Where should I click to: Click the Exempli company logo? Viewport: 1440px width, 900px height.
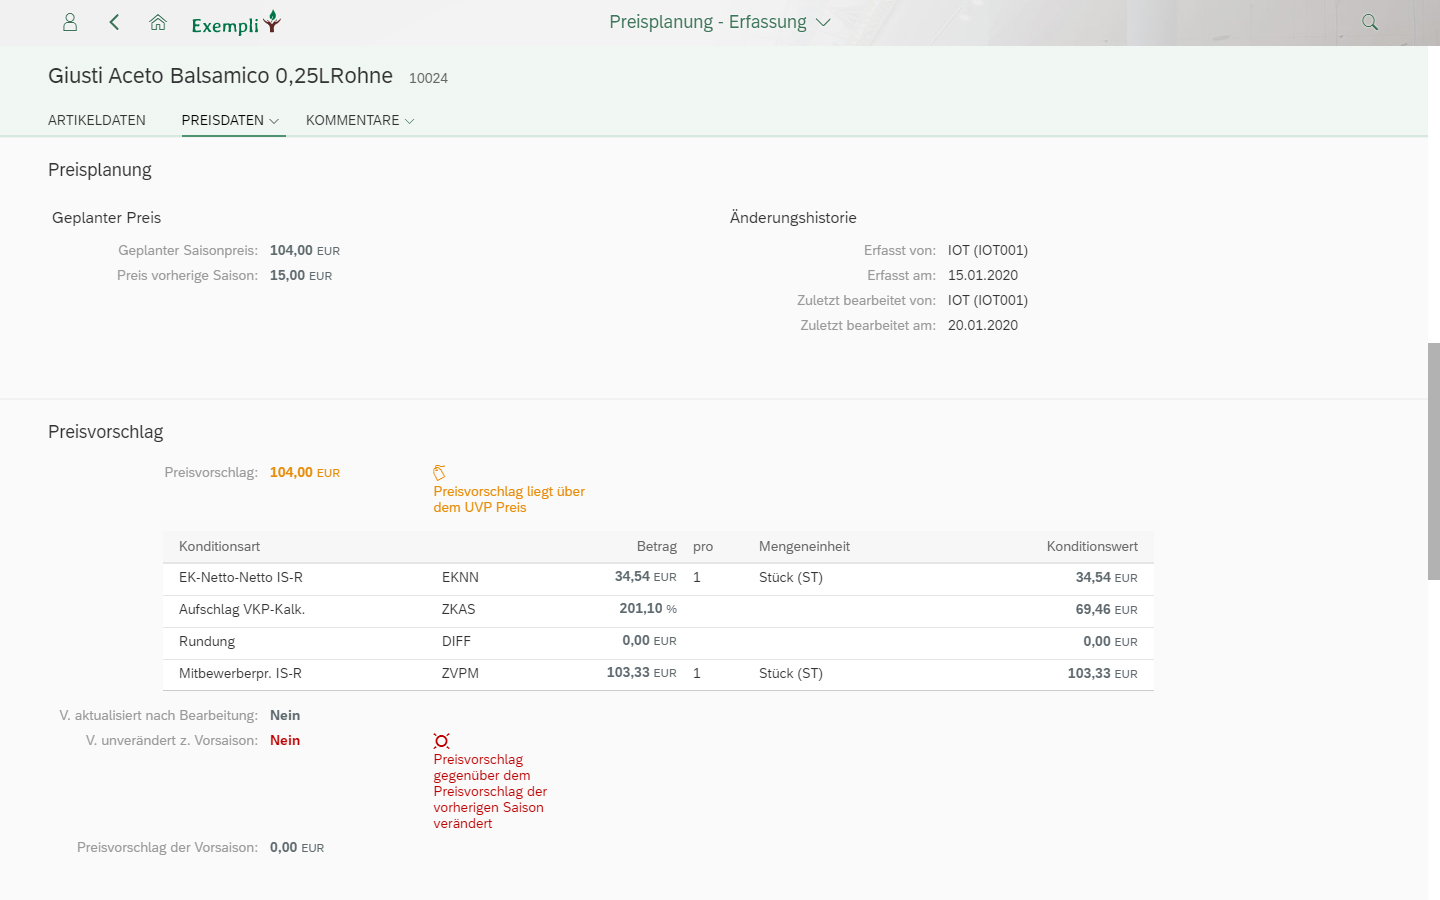(x=236, y=23)
